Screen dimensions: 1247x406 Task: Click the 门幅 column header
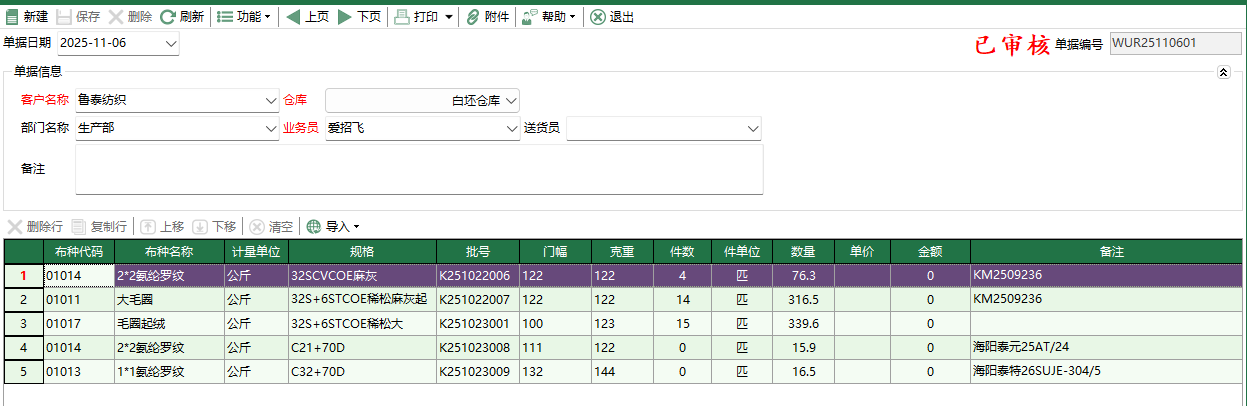pyautogui.click(x=555, y=251)
